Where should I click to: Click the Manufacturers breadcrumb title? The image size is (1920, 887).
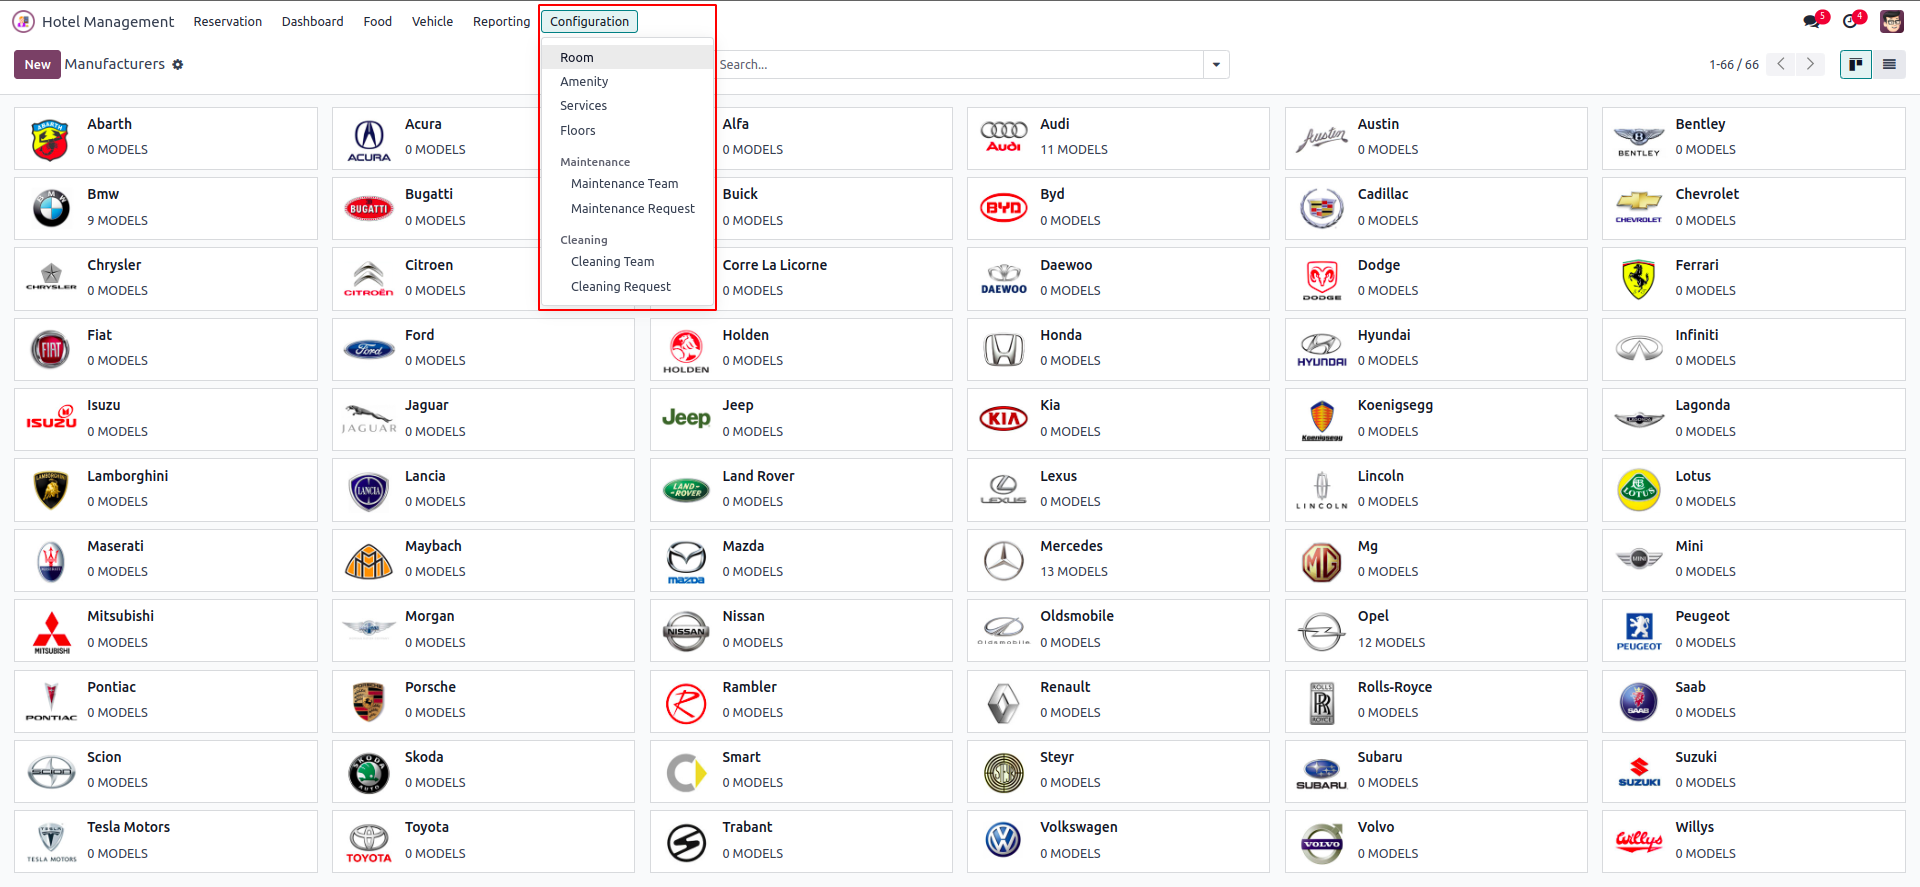pyautogui.click(x=115, y=64)
